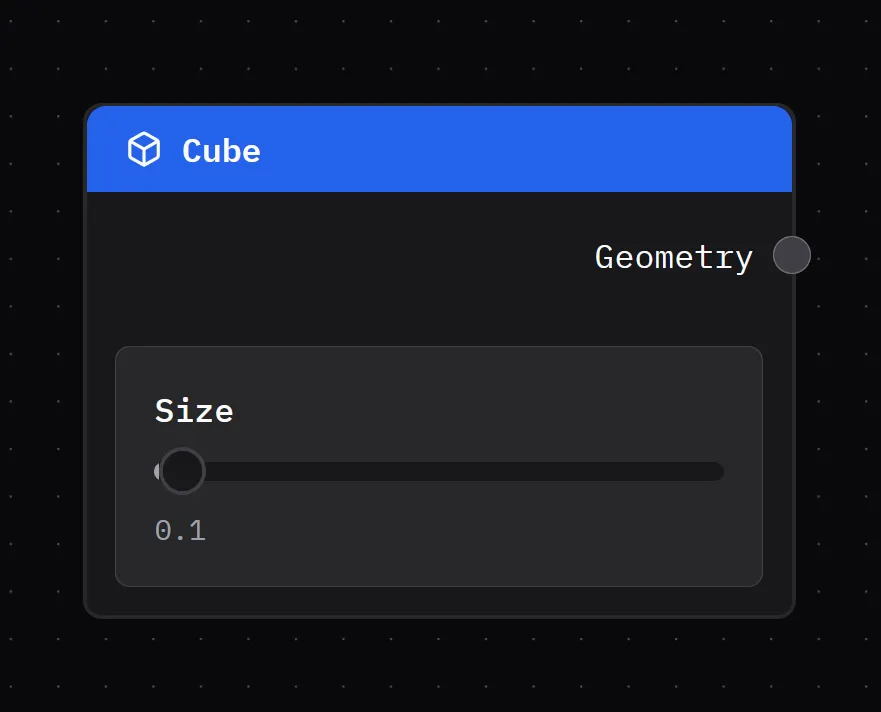The width and height of the screenshot is (881, 712).
Task: Select the Size parameter label
Action: coord(193,410)
